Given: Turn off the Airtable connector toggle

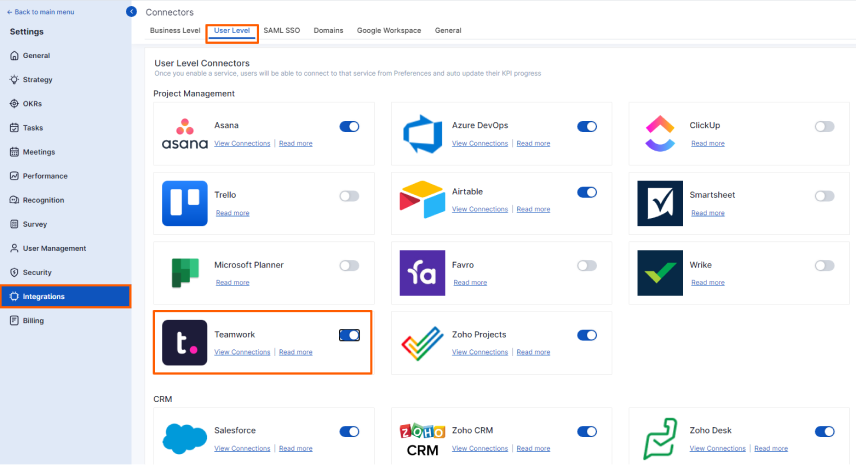Looking at the screenshot, I should point(587,192).
